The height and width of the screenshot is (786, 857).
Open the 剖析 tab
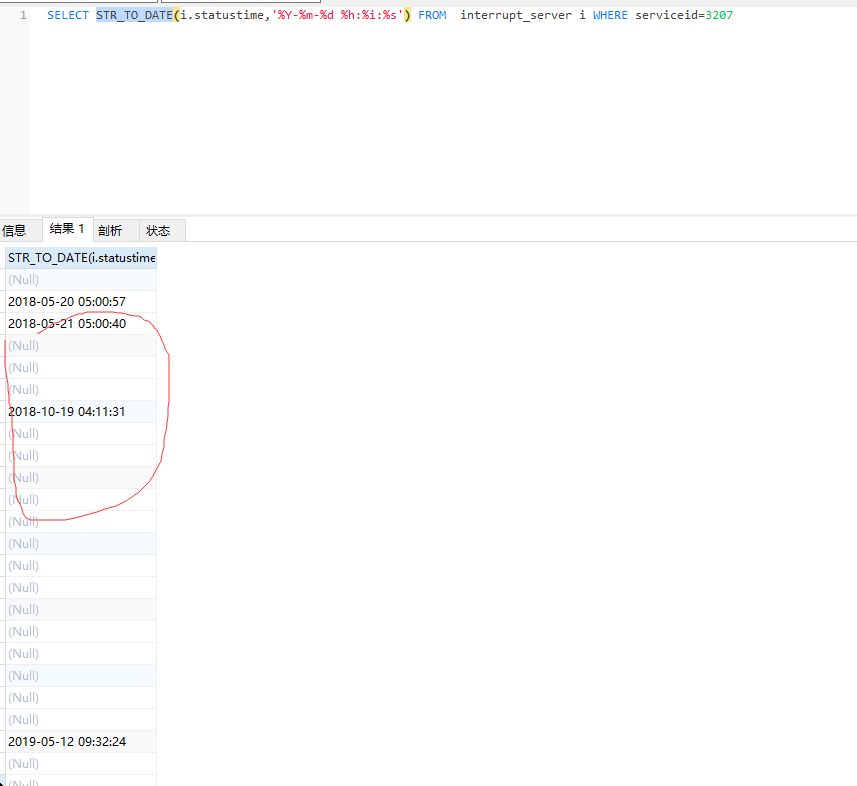tap(109, 230)
